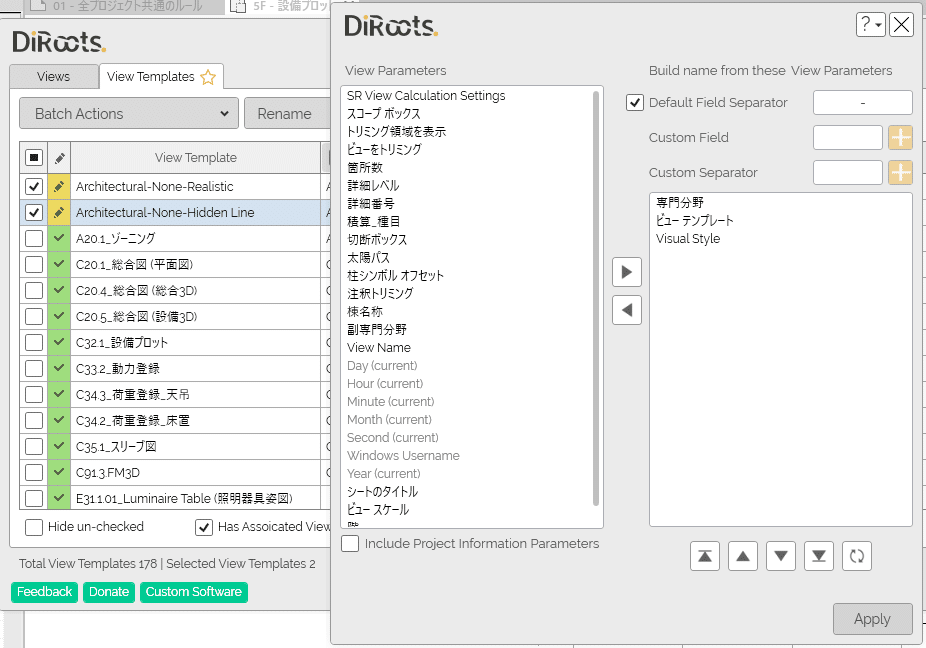Click inside the Custom Field text box
The height and width of the screenshot is (648, 926).
(847, 137)
